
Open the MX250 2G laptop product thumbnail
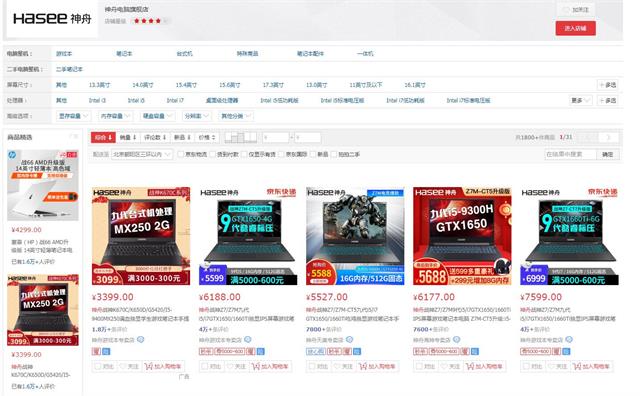point(141,236)
